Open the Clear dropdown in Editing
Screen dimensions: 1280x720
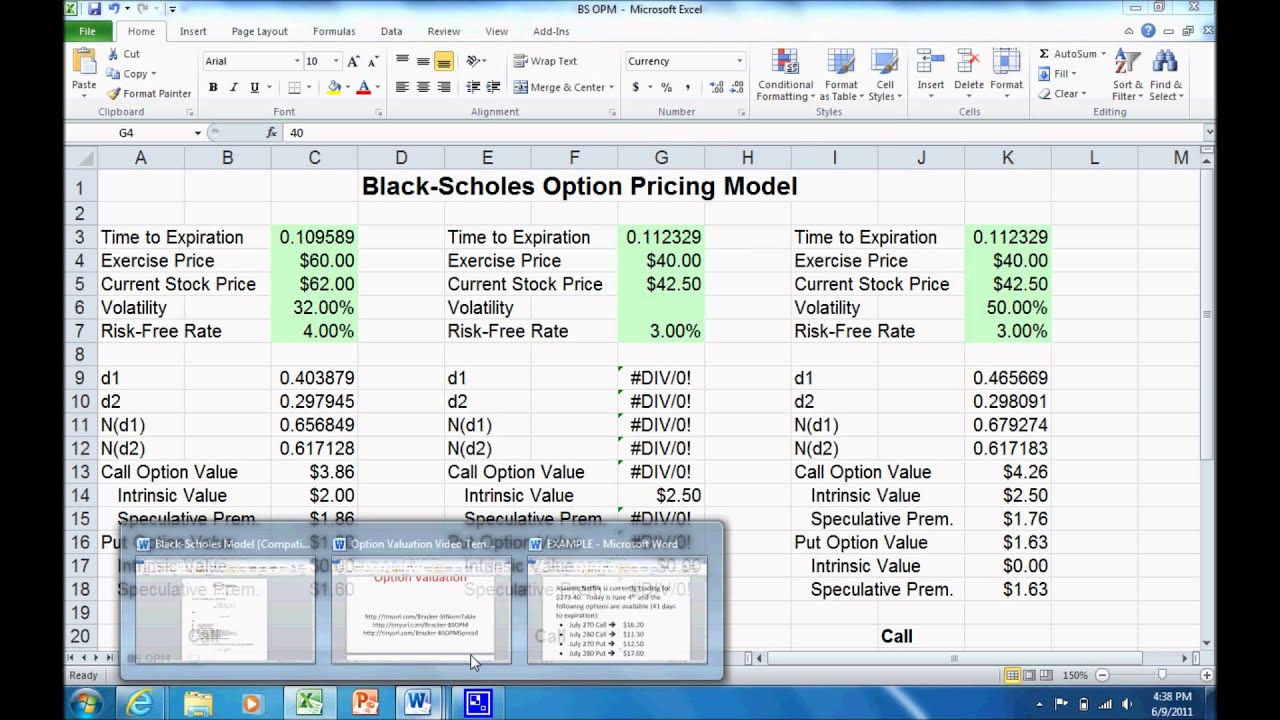click(x=1061, y=94)
